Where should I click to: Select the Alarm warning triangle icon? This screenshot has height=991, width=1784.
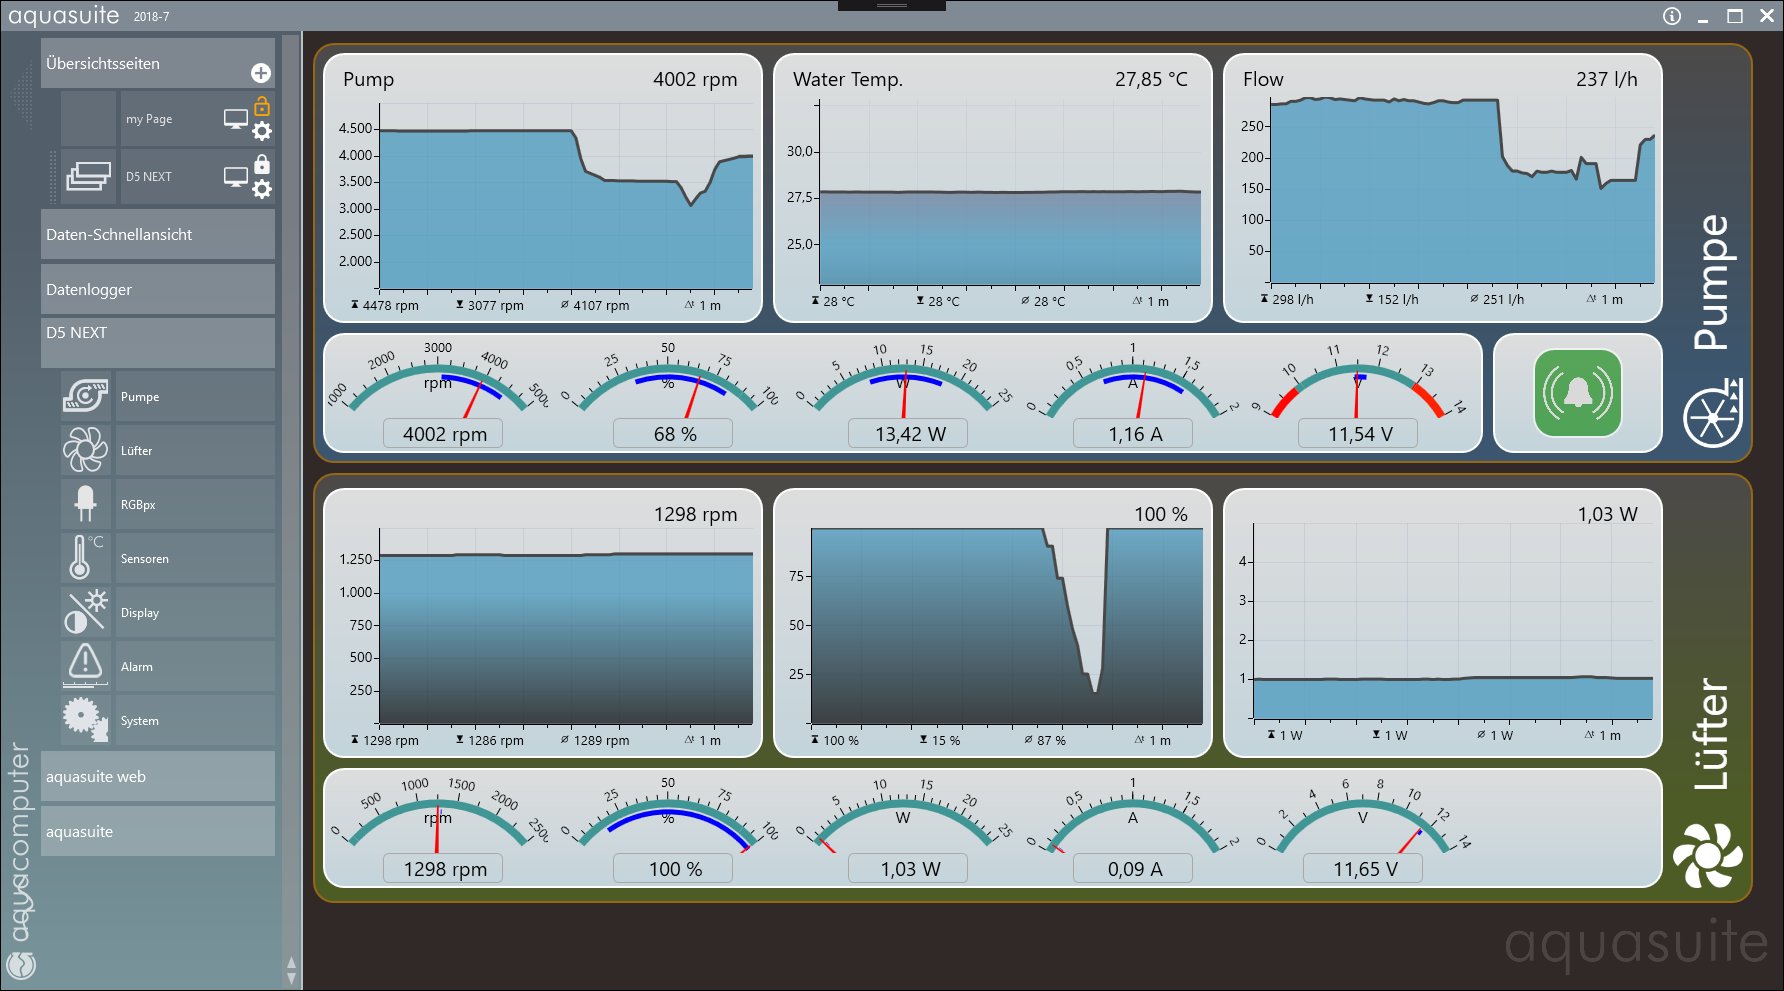[85, 666]
